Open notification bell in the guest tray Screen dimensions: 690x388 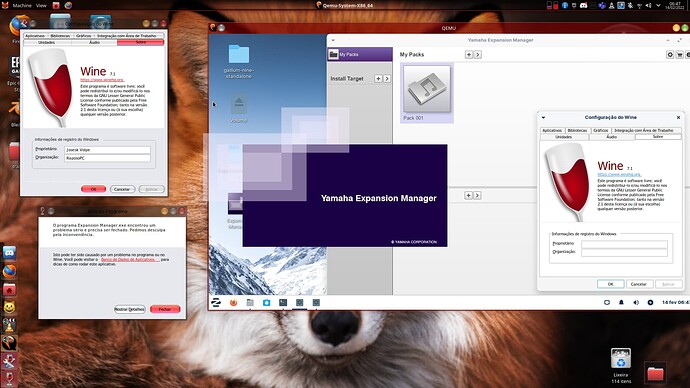621,303
